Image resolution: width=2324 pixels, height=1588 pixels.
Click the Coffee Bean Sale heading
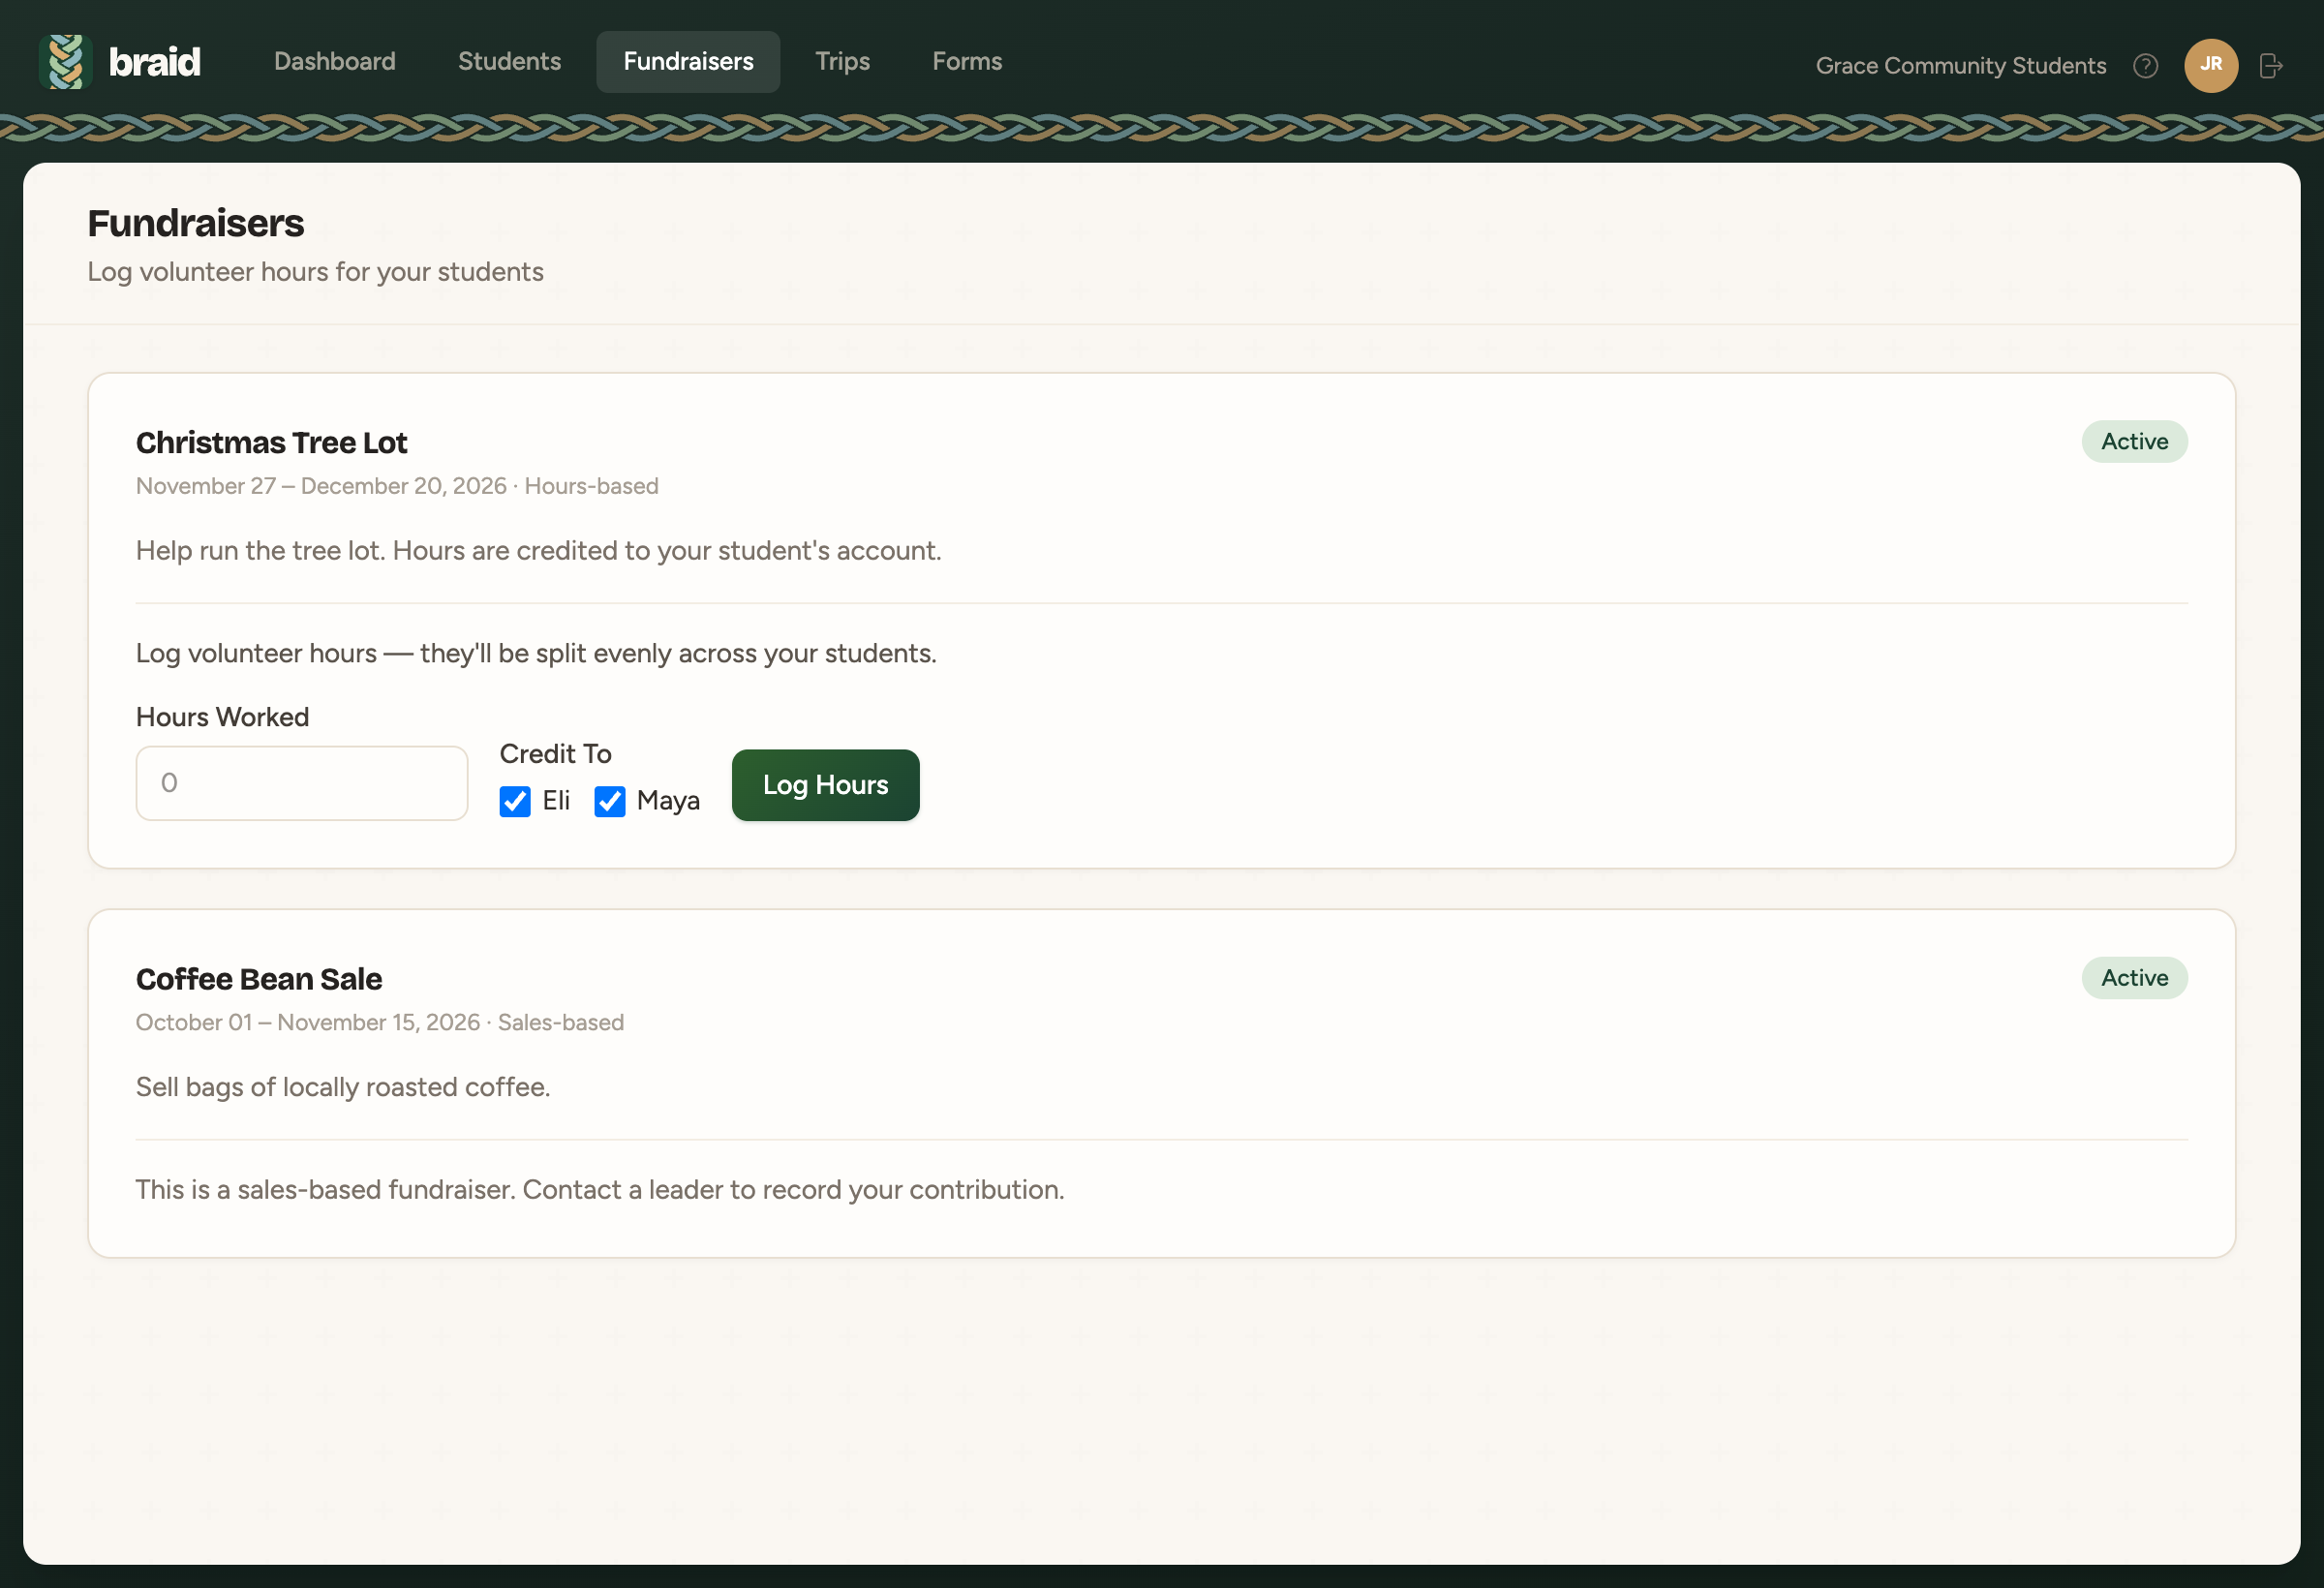coord(259,979)
